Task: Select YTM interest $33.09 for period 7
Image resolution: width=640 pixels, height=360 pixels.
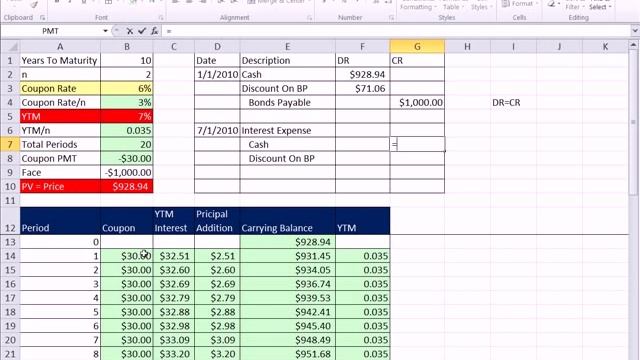Action: [174, 340]
